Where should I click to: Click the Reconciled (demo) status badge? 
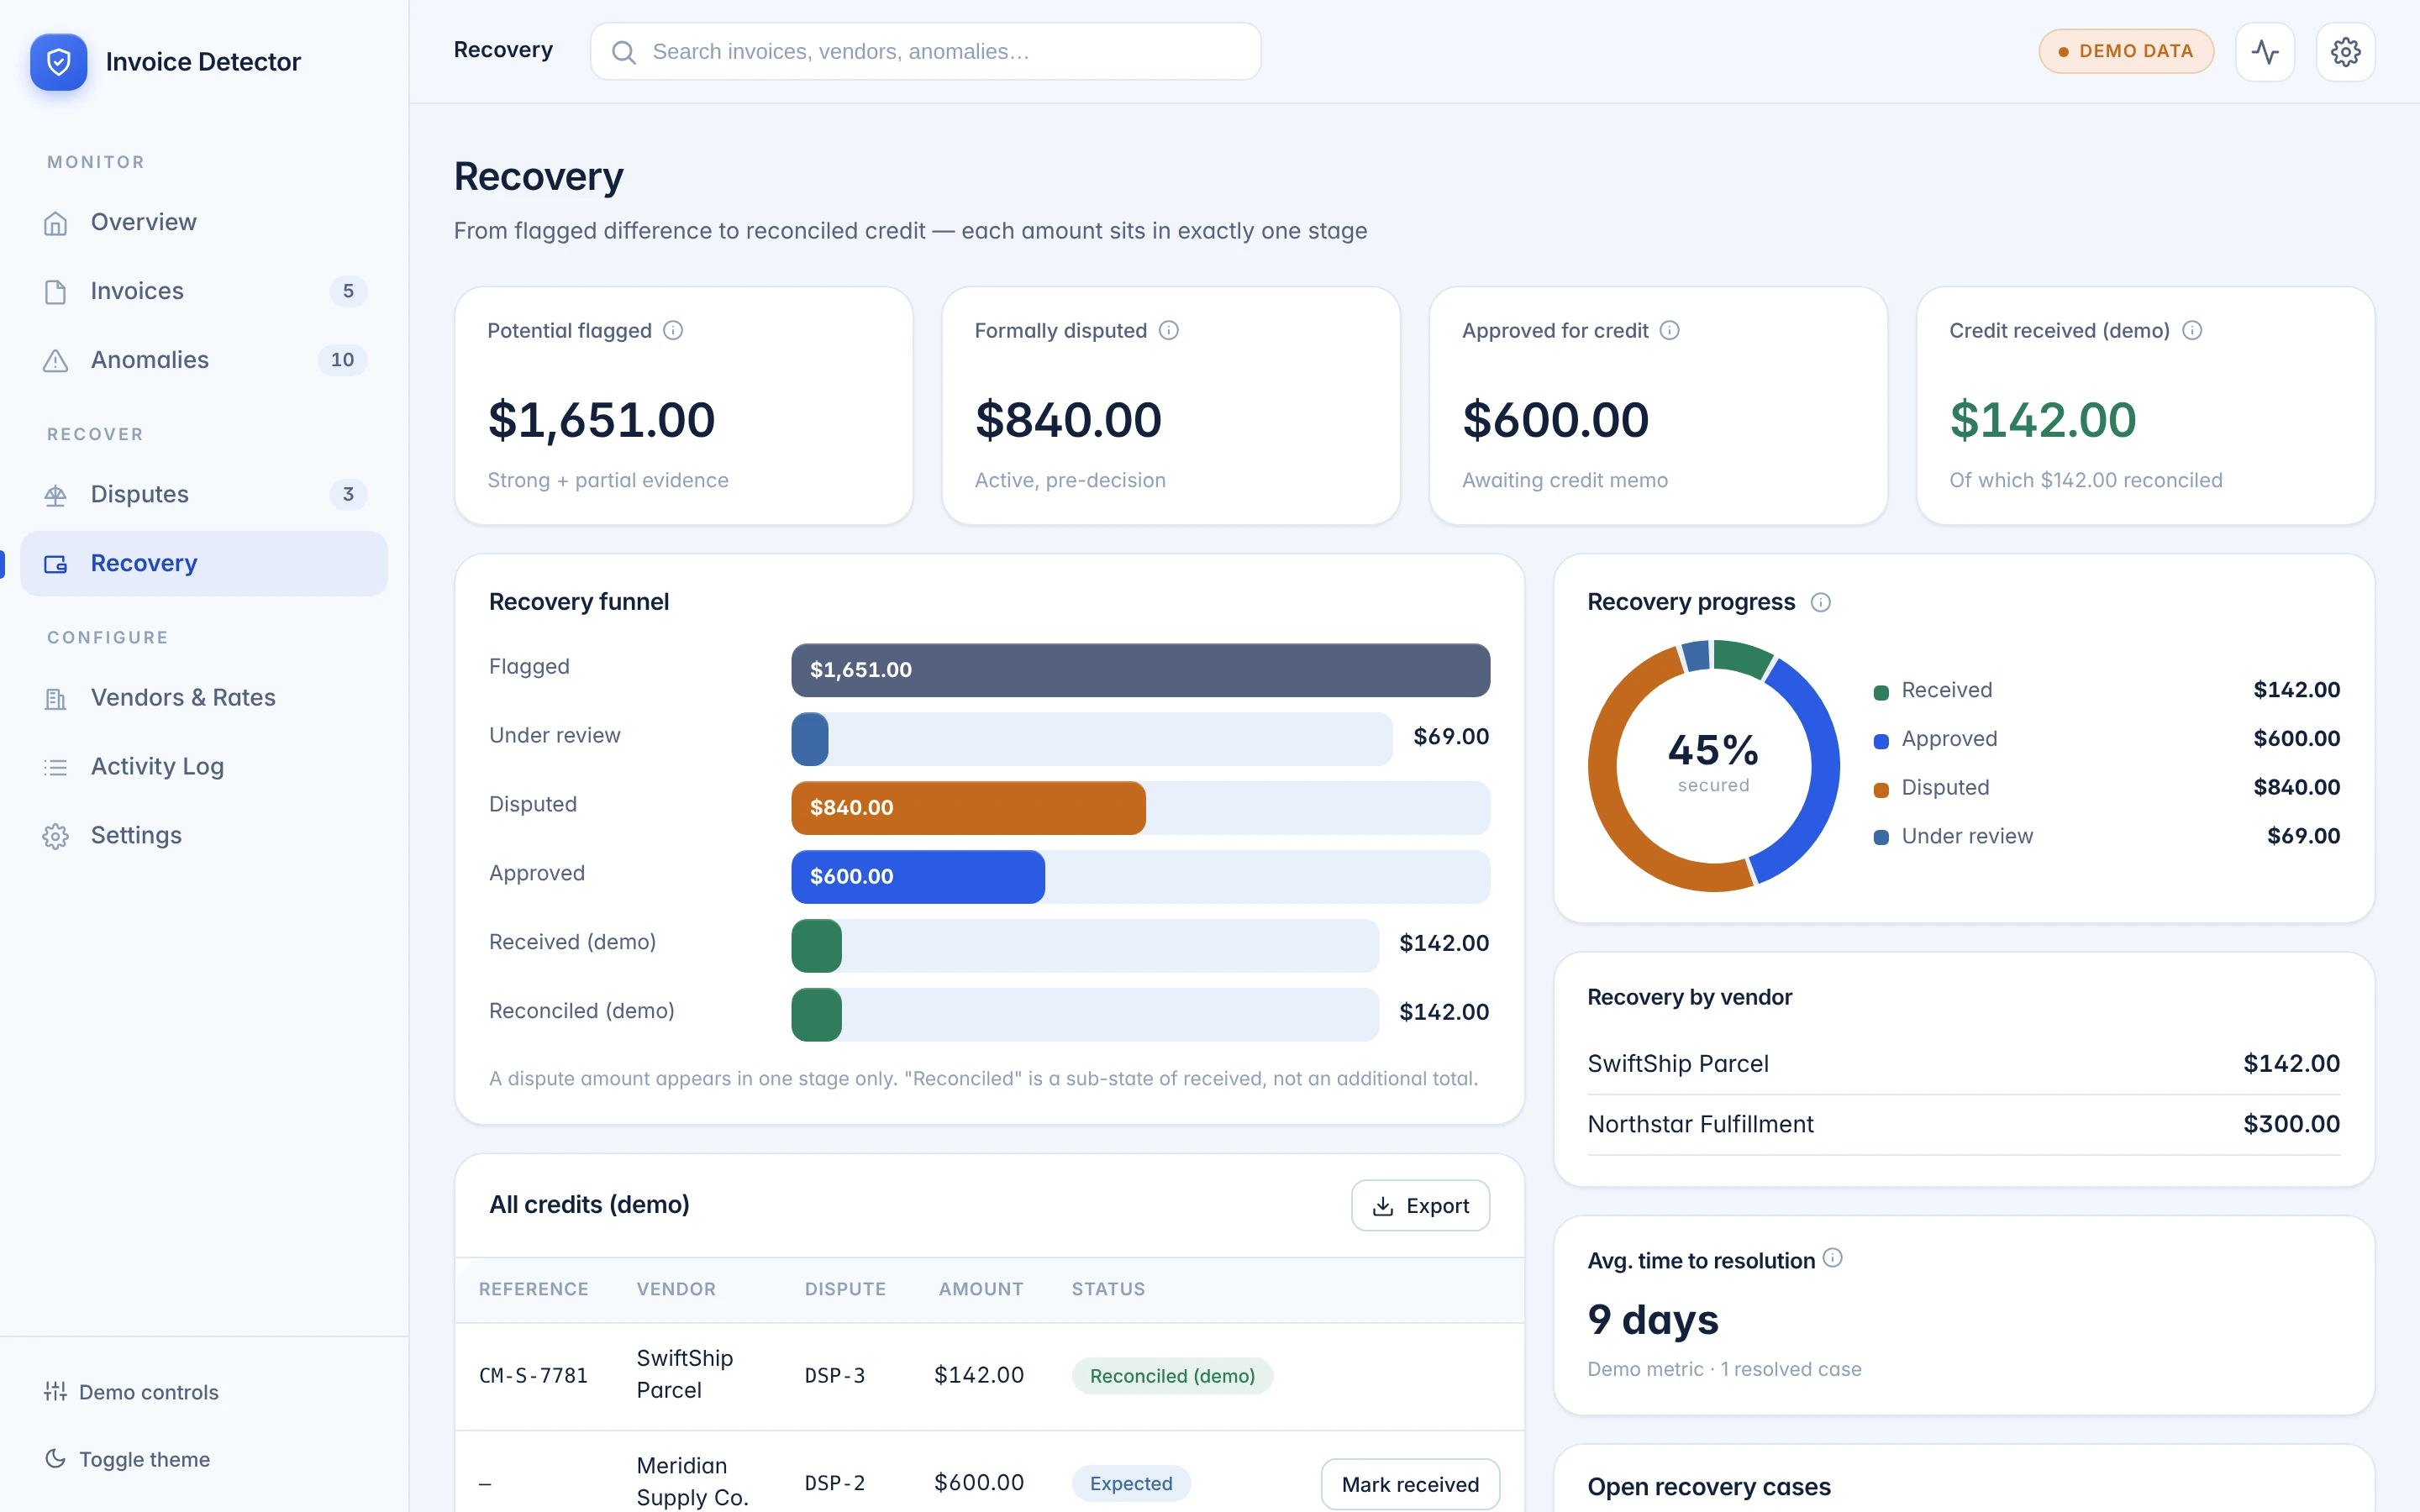(1172, 1376)
